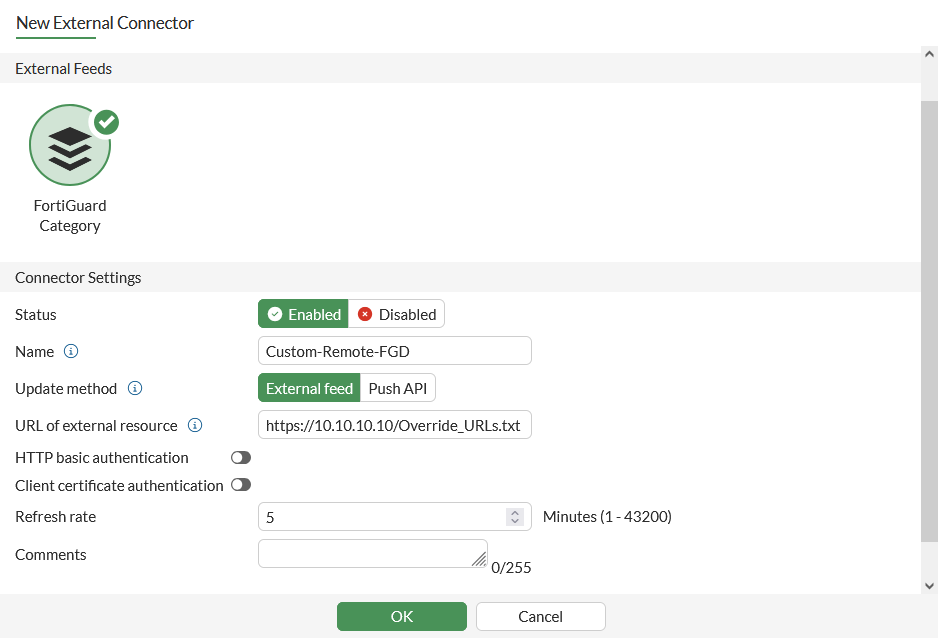Toggle Client certificate authentication switch

[x=240, y=485]
